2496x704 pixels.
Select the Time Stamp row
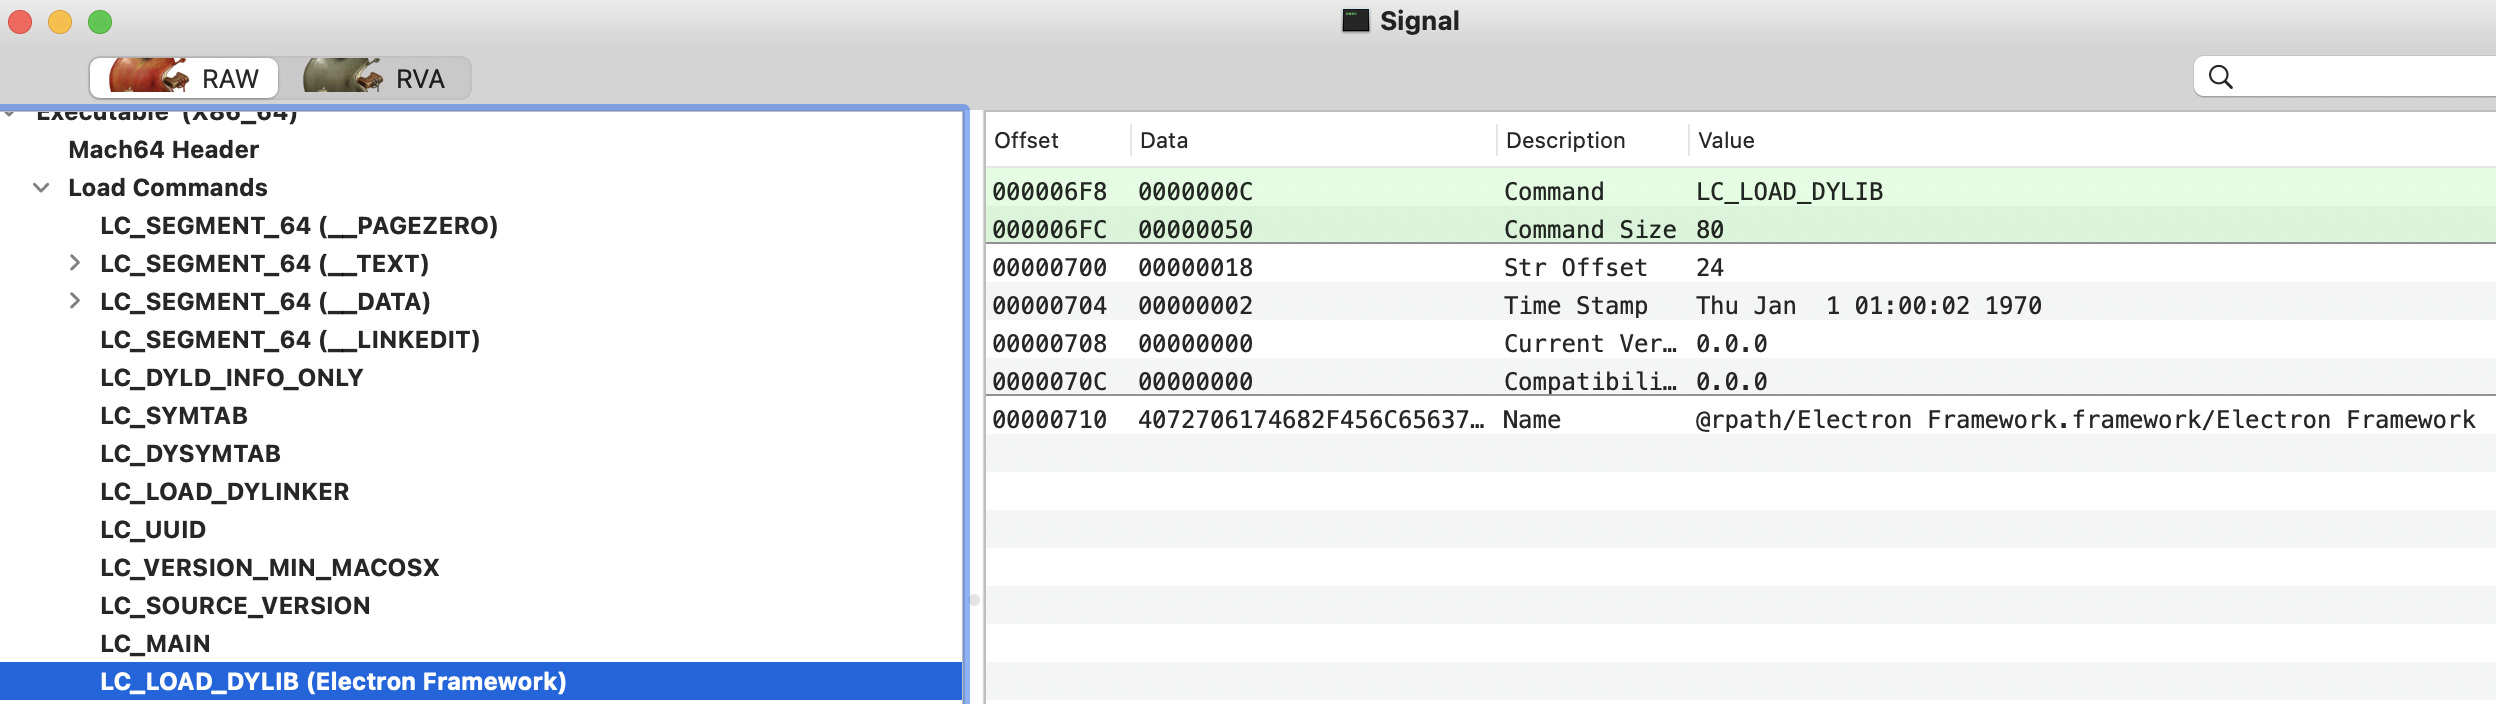[1574, 306]
